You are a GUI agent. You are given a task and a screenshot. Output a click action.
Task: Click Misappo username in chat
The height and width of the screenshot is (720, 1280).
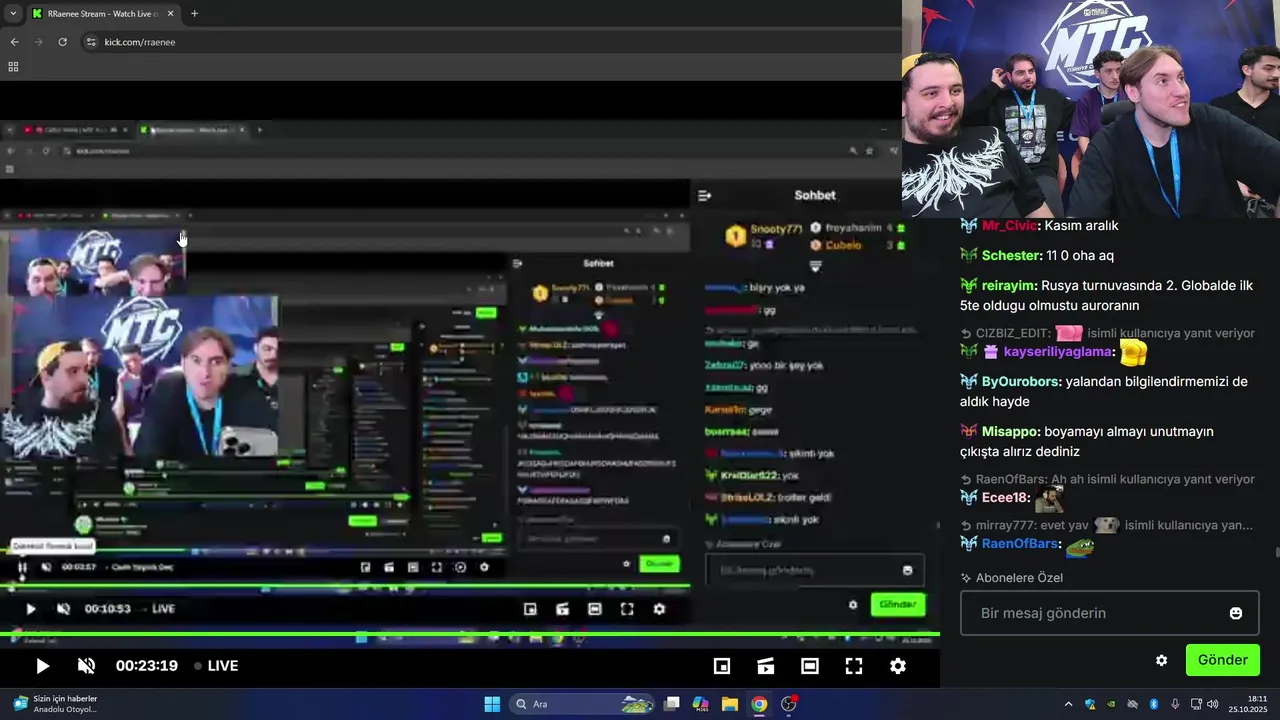coord(1010,432)
